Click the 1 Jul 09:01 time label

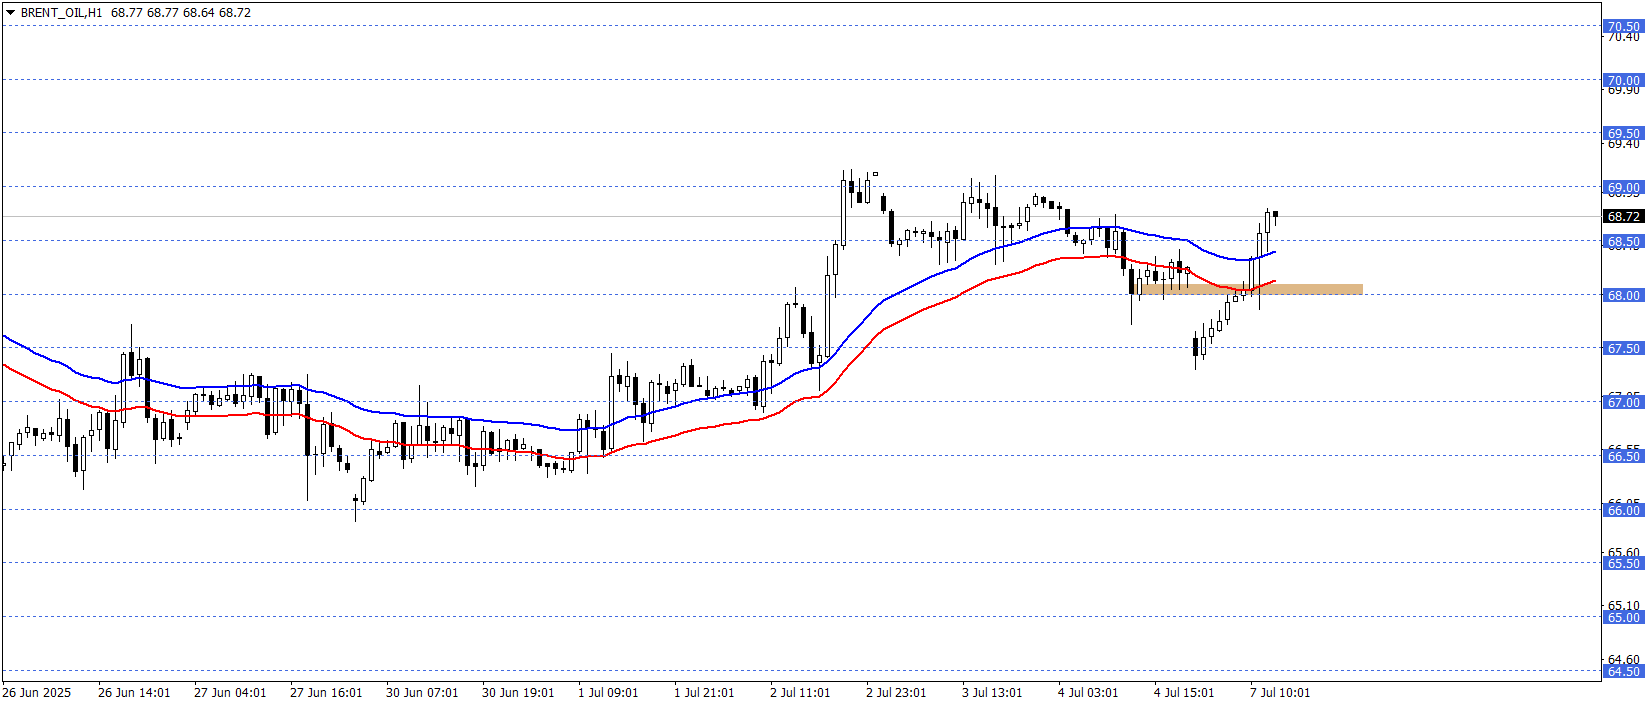pos(608,692)
